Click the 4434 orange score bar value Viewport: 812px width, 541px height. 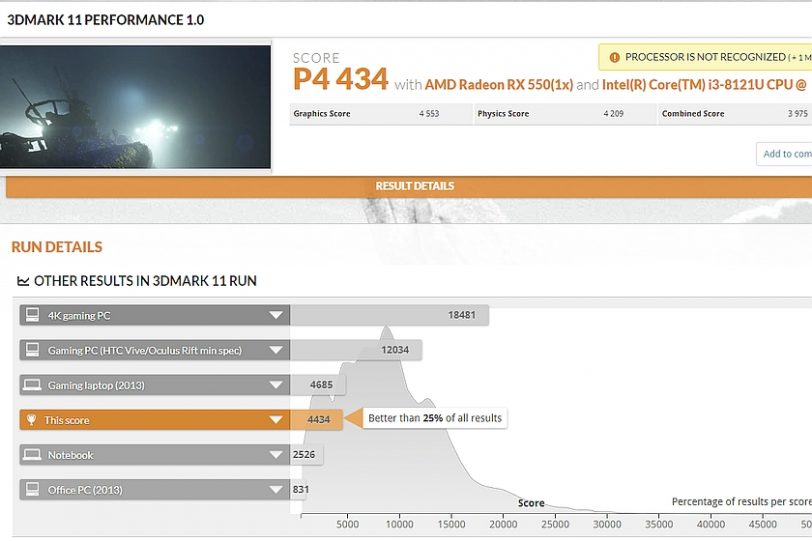[318, 419]
